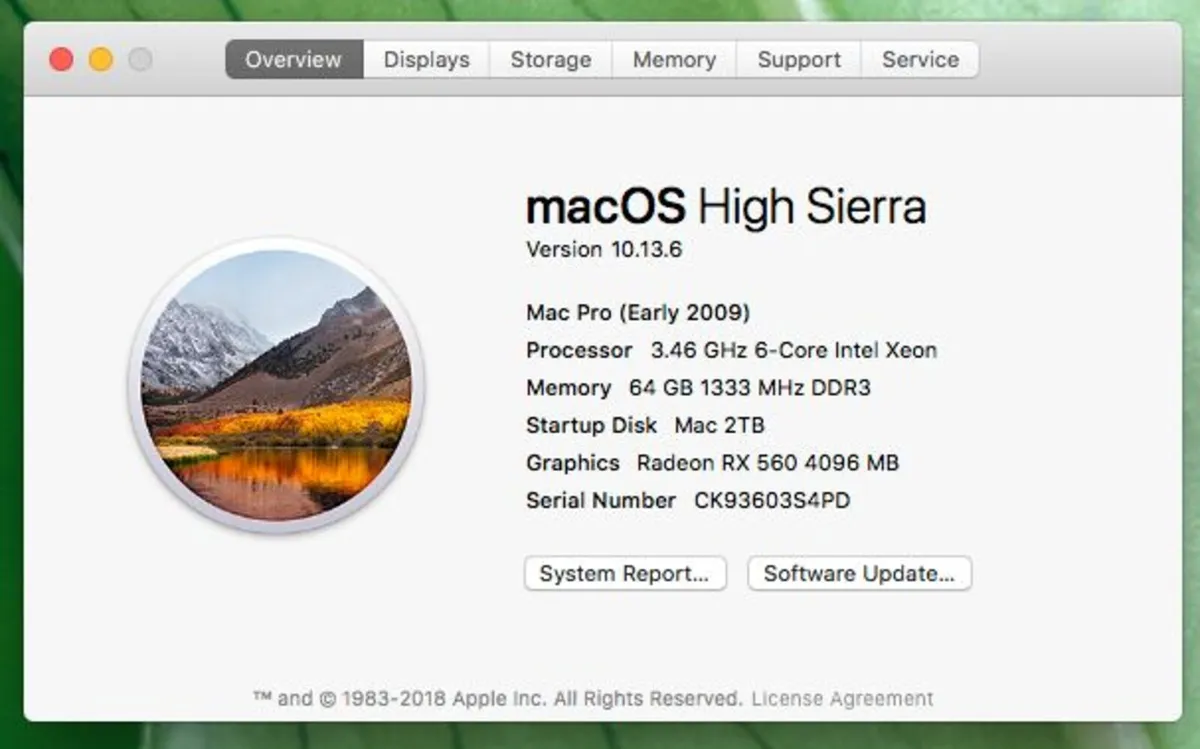The height and width of the screenshot is (749, 1200).
Task: Open the Storage tab
Action: (551, 60)
